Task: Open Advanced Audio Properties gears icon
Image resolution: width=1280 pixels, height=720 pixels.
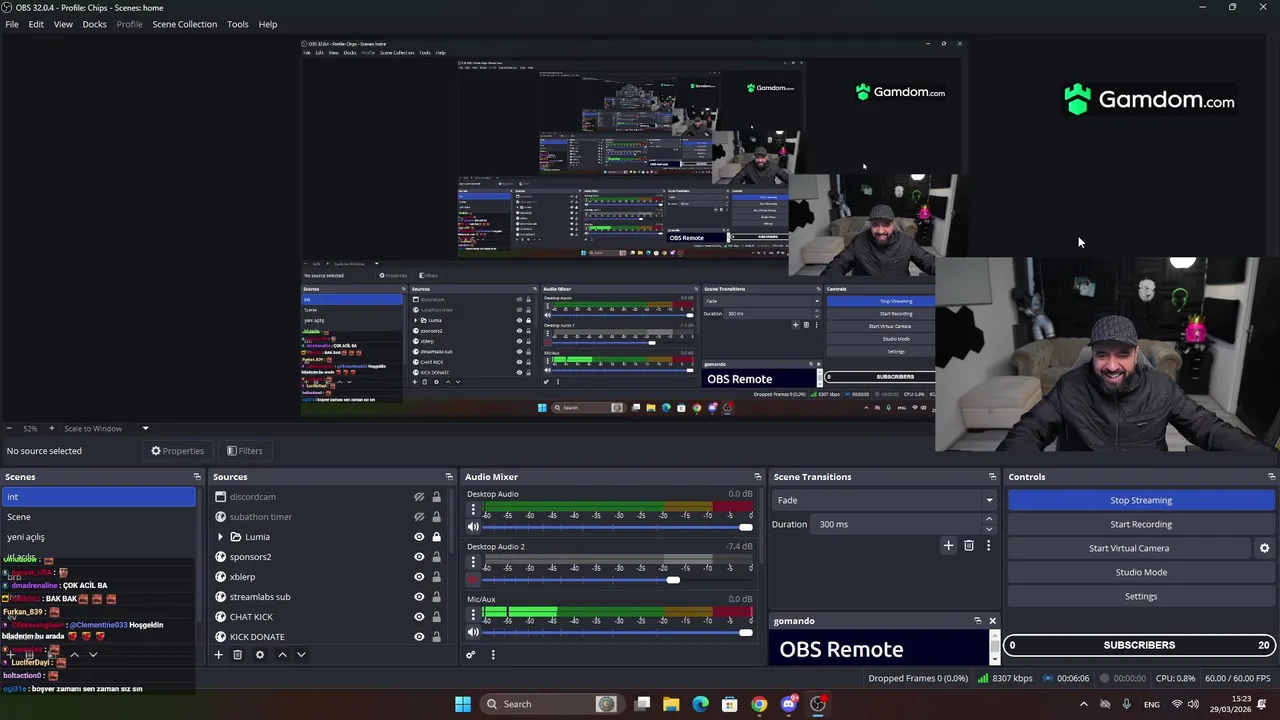Action: coord(470,655)
